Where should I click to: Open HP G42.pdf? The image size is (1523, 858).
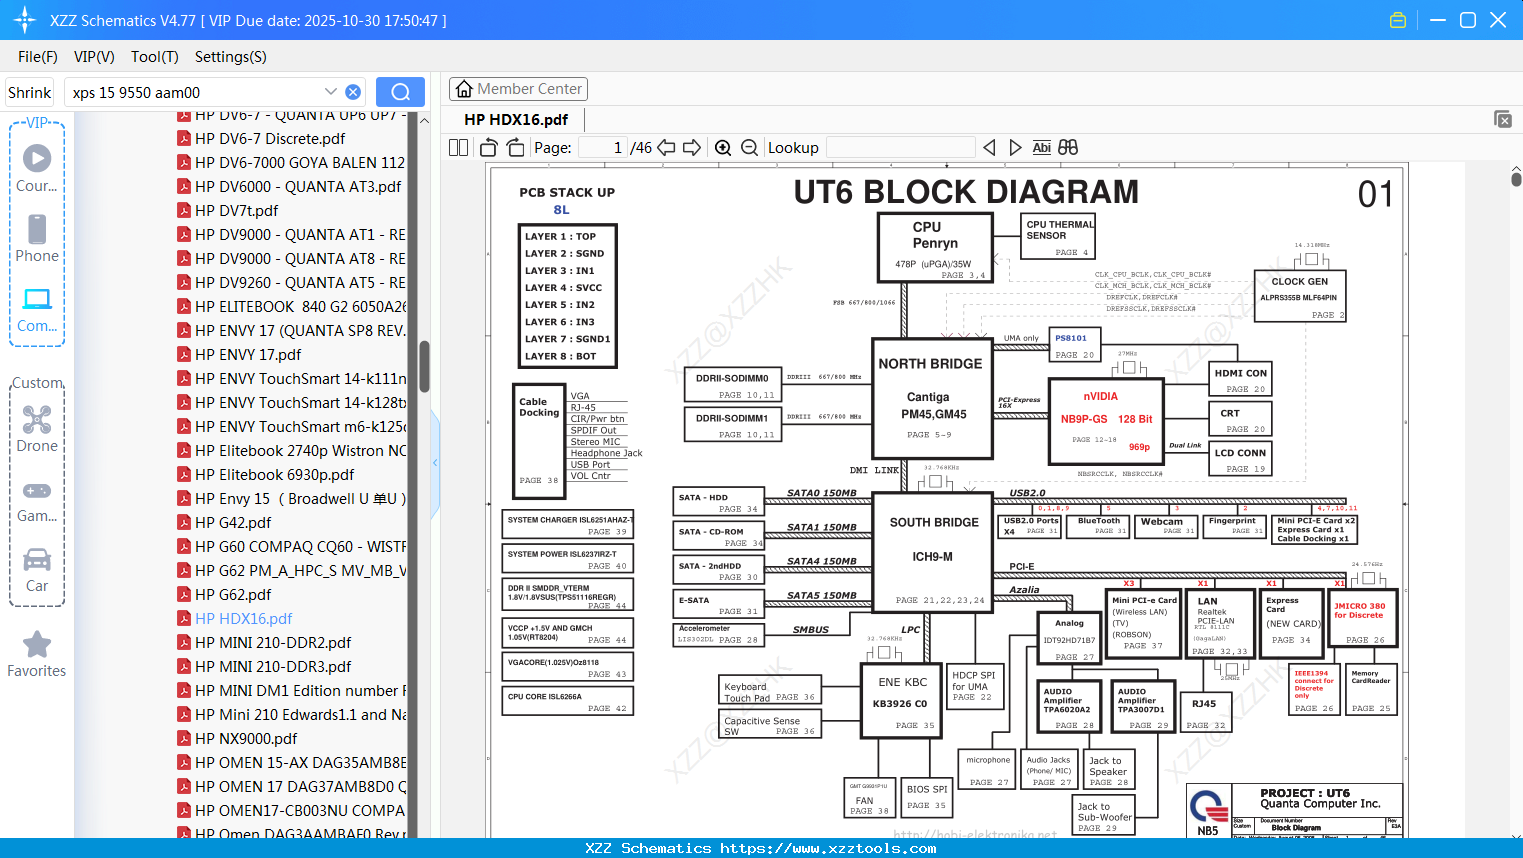click(233, 522)
